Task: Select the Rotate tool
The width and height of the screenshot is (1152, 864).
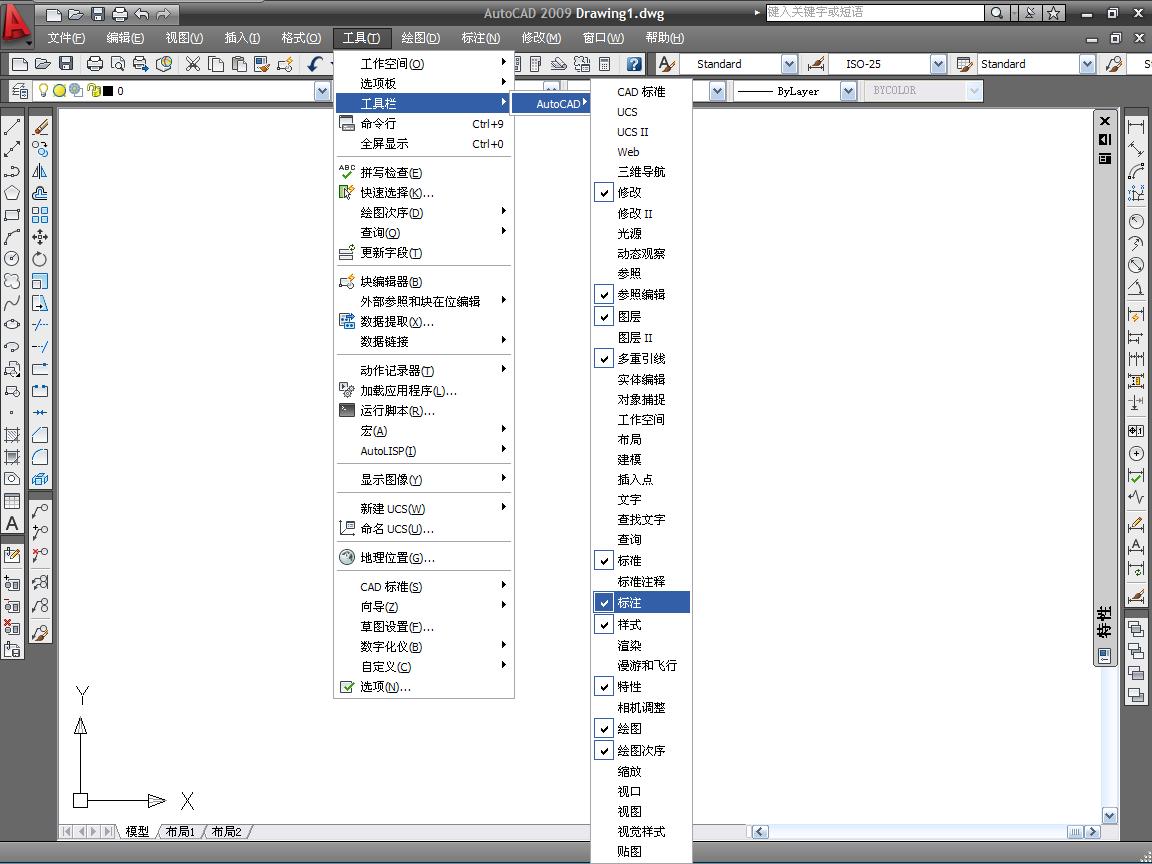Action: pos(40,259)
